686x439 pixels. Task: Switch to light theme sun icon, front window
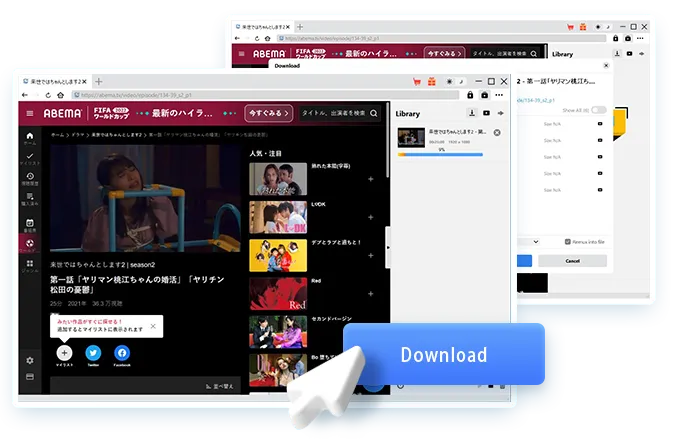[449, 81]
